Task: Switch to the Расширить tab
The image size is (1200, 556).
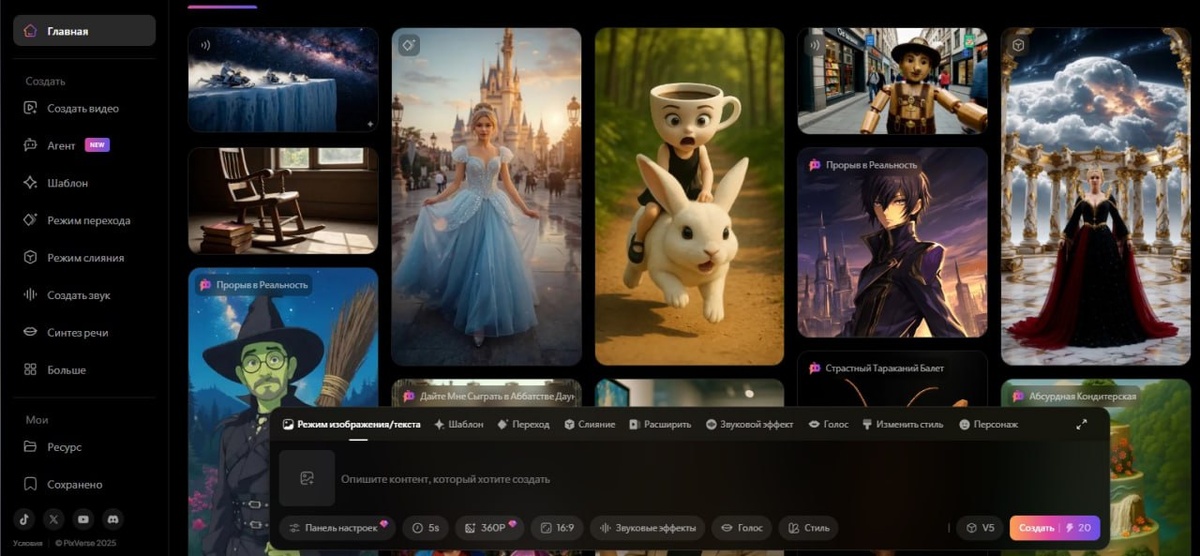Action: pos(660,424)
